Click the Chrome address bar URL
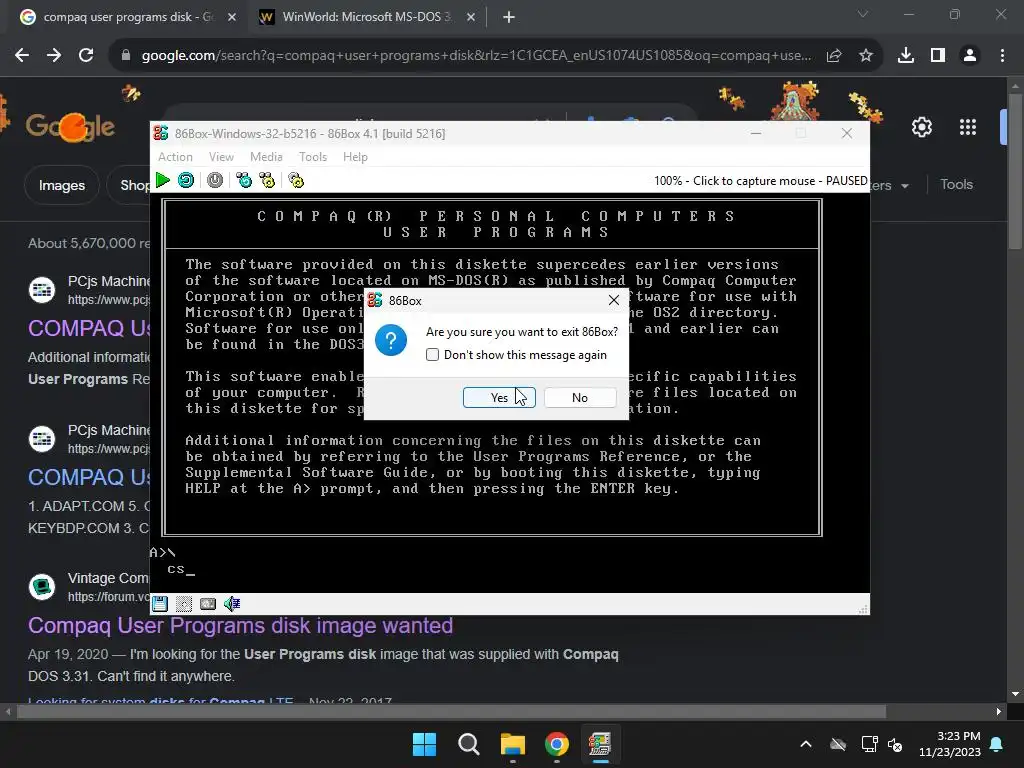The image size is (1024, 768). pyautogui.click(x=477, y=56)
